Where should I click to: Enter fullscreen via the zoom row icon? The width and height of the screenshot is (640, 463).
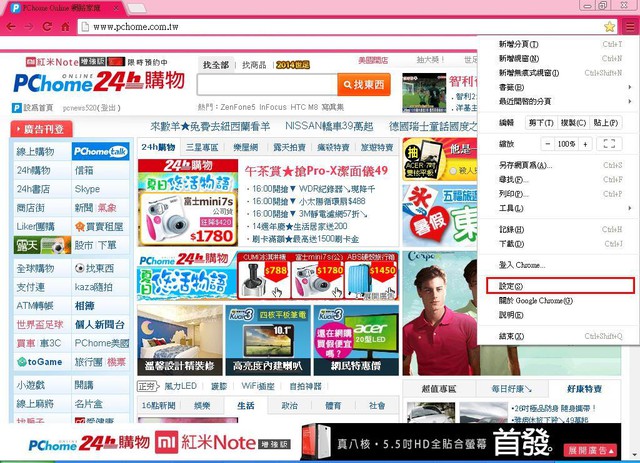(x=609, y=144)
